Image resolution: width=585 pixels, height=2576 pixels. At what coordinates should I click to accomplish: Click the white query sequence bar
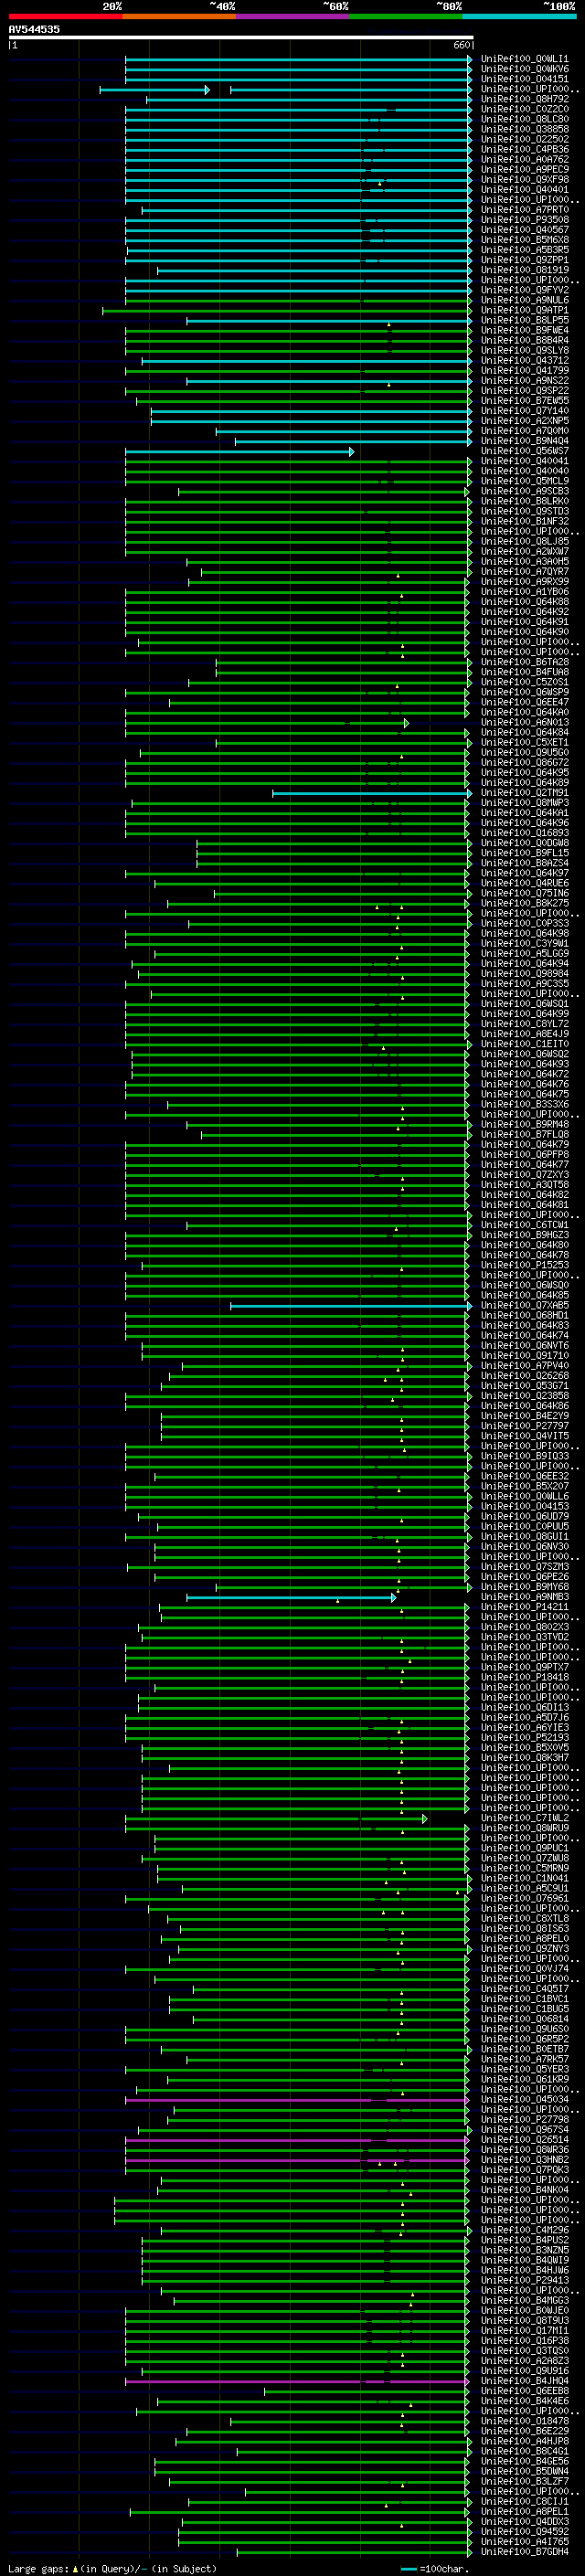point(241,37)
